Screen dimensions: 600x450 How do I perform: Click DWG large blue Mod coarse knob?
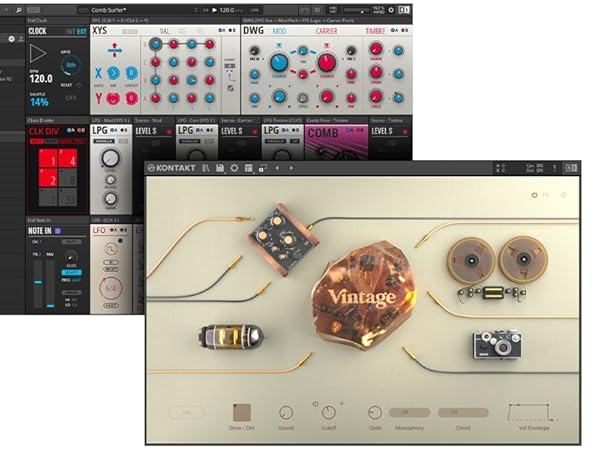click(x=280, y=62)
